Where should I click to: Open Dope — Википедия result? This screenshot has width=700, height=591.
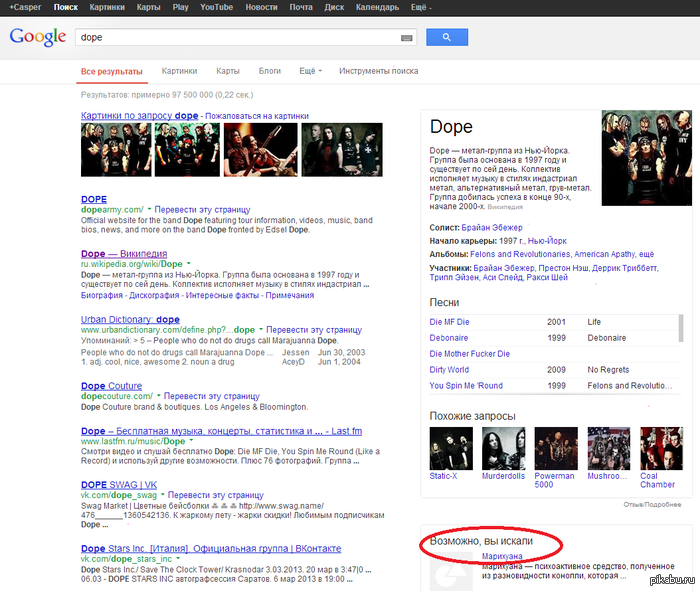pos(124,254)
